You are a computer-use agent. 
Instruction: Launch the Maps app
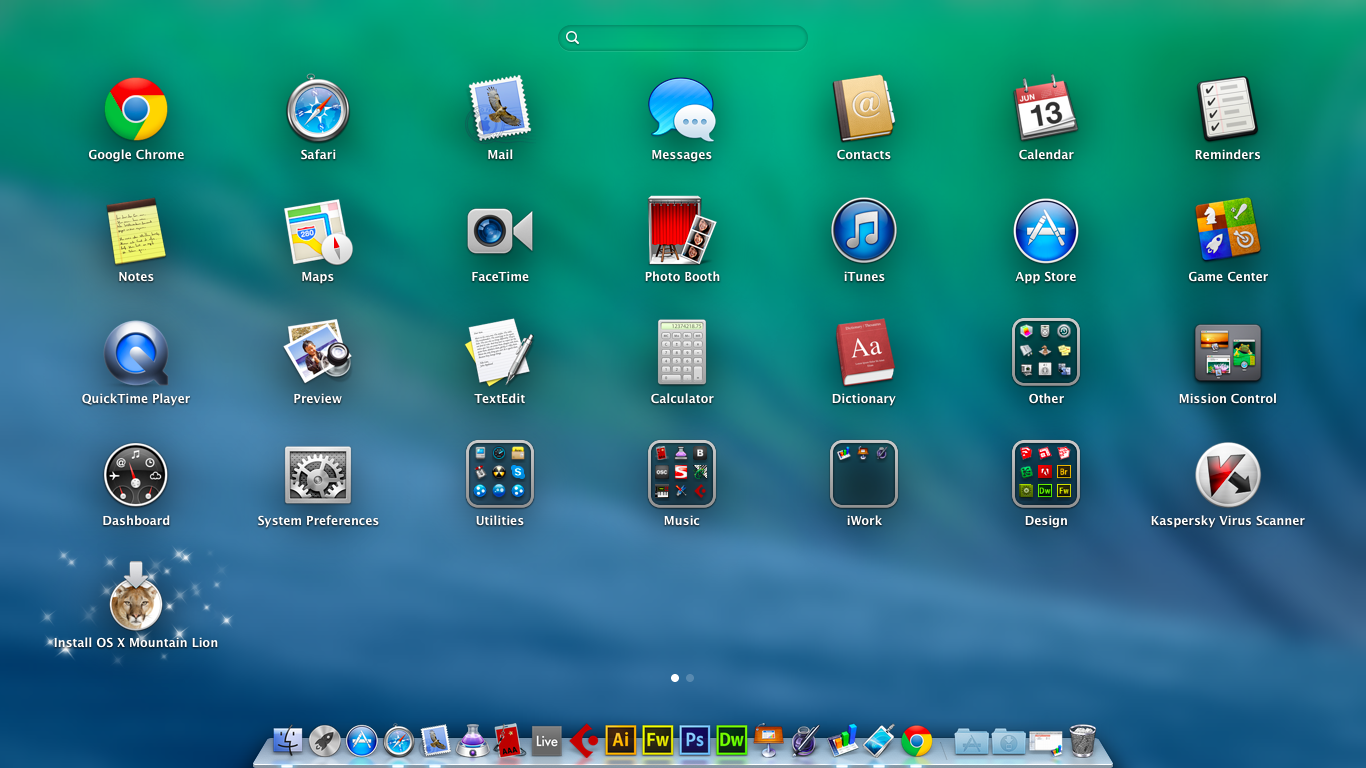click(318, 231)
